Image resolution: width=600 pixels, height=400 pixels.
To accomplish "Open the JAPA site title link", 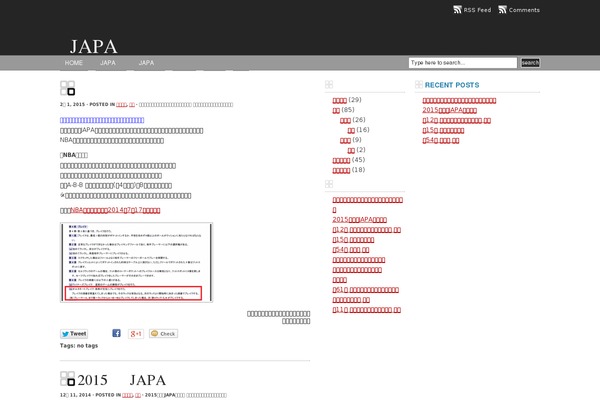I will tap(94, 46).
